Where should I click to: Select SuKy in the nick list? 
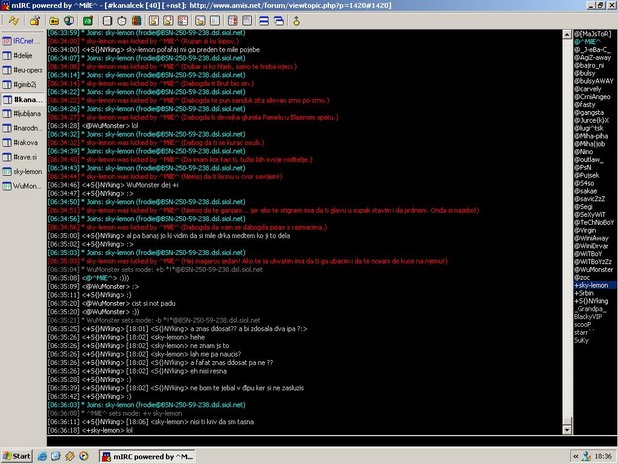pos(581,341)
